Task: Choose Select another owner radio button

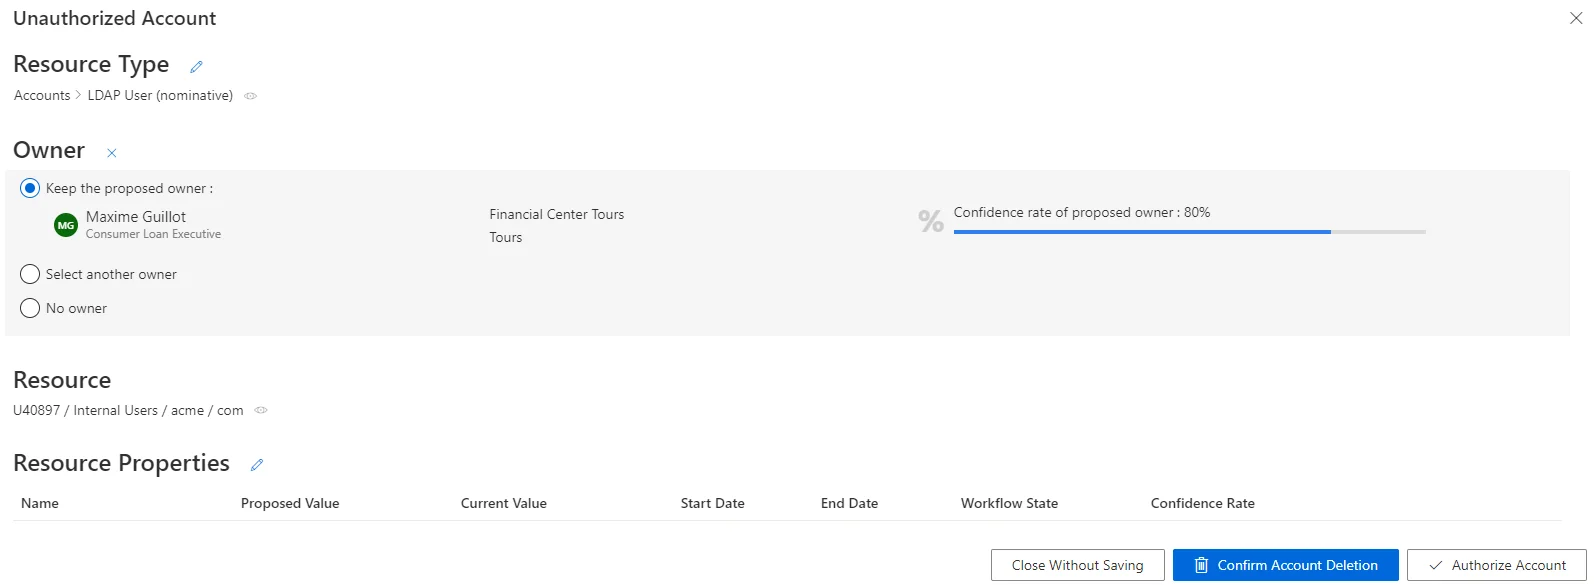Action: (x=30, y=274)
